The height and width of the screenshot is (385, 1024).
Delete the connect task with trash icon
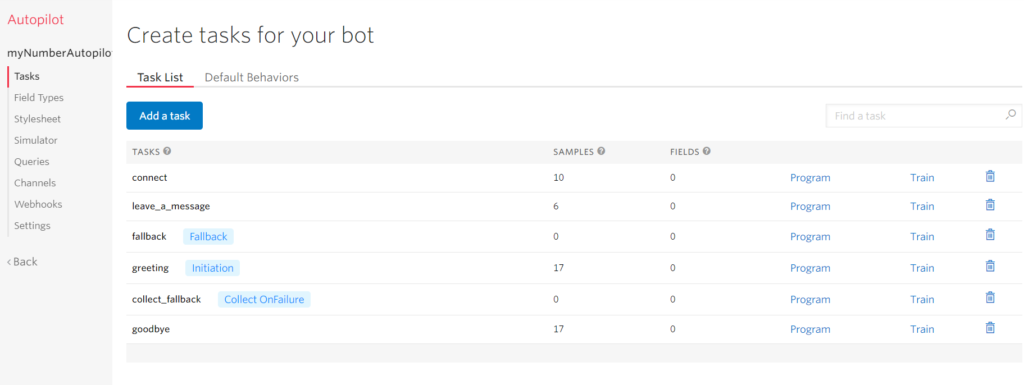click(989, 176)
